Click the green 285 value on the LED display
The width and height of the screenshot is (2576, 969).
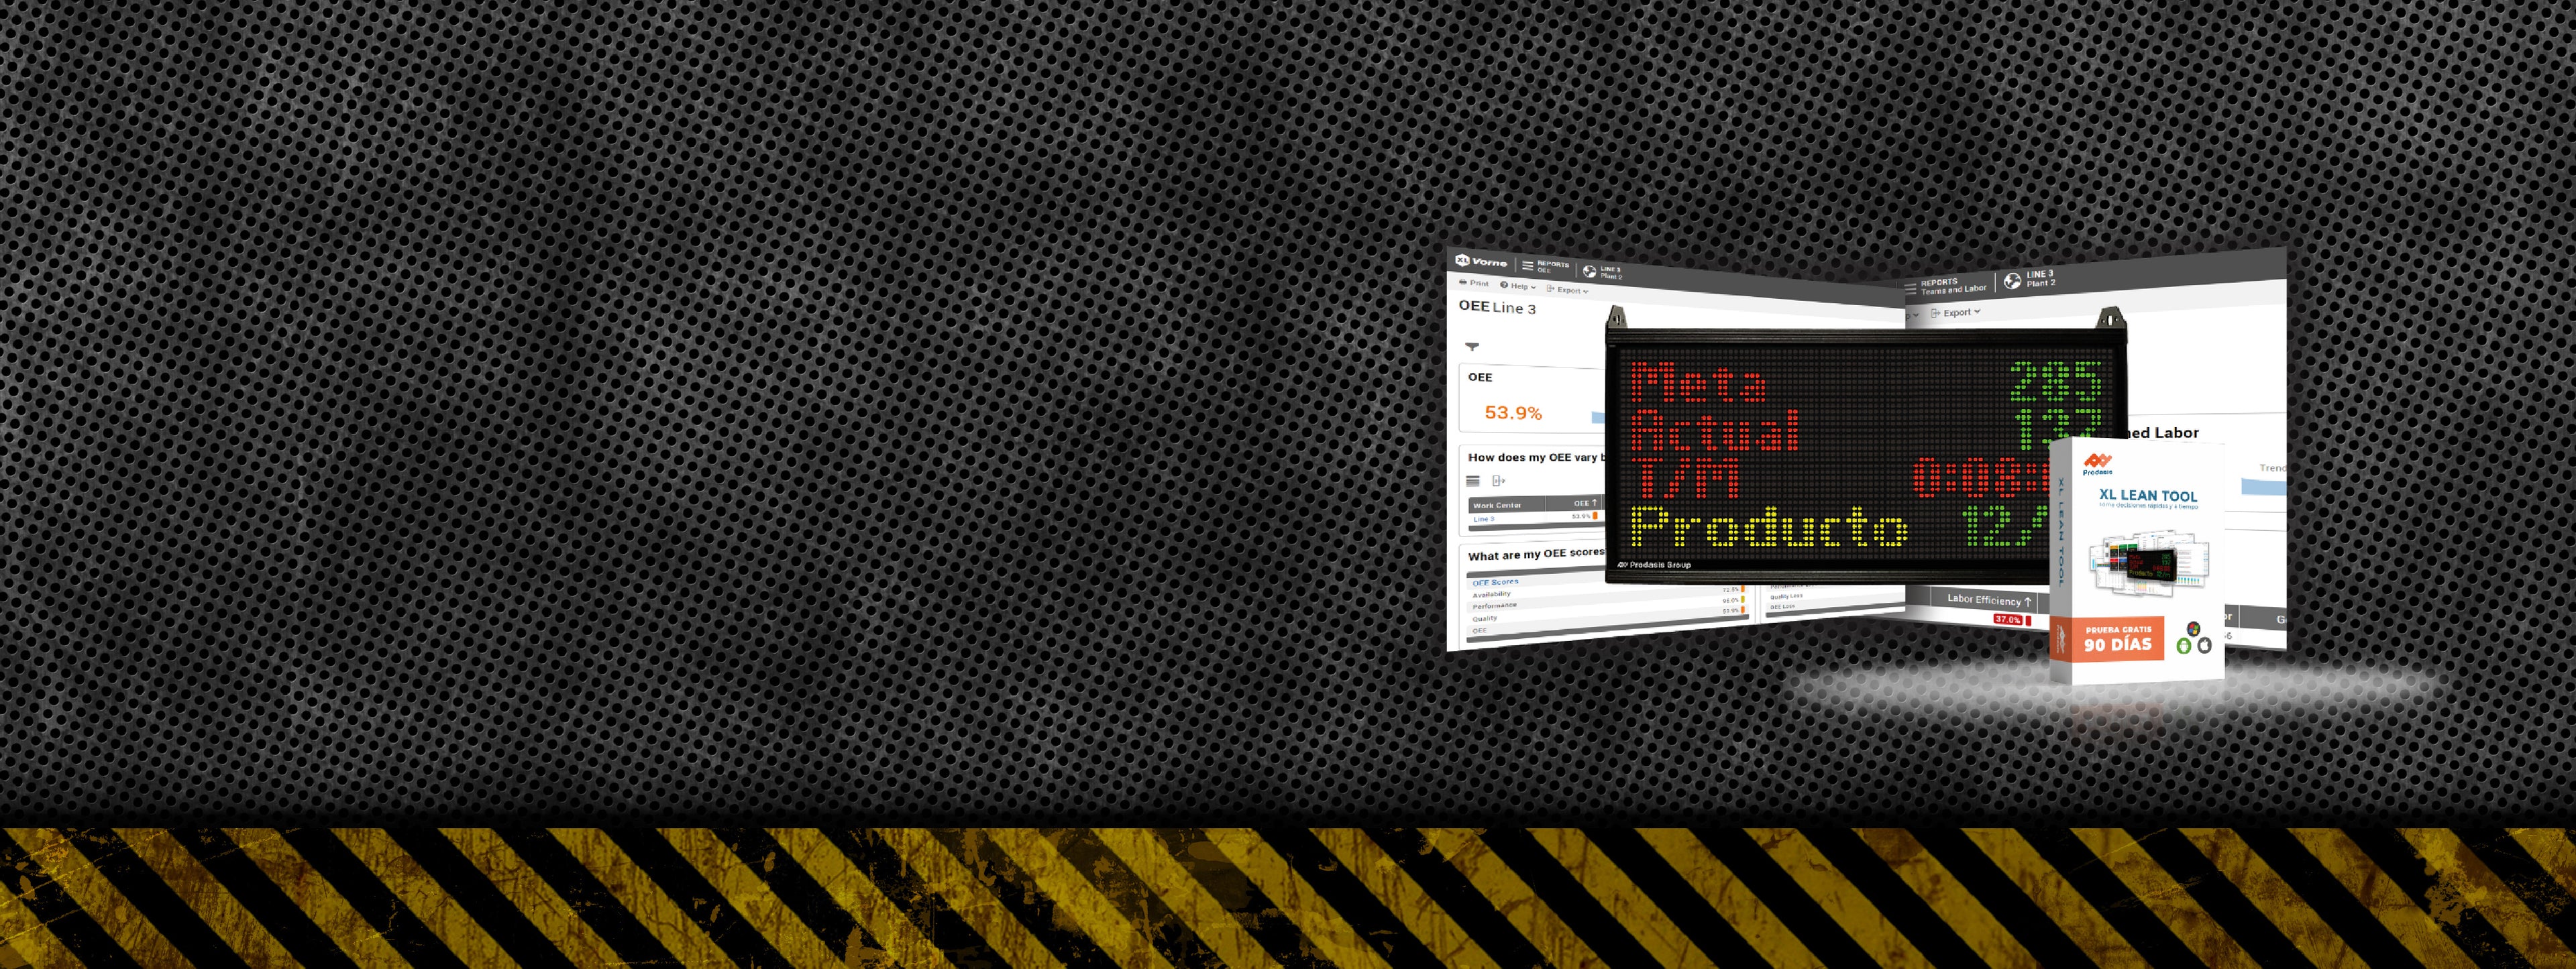2055,383
